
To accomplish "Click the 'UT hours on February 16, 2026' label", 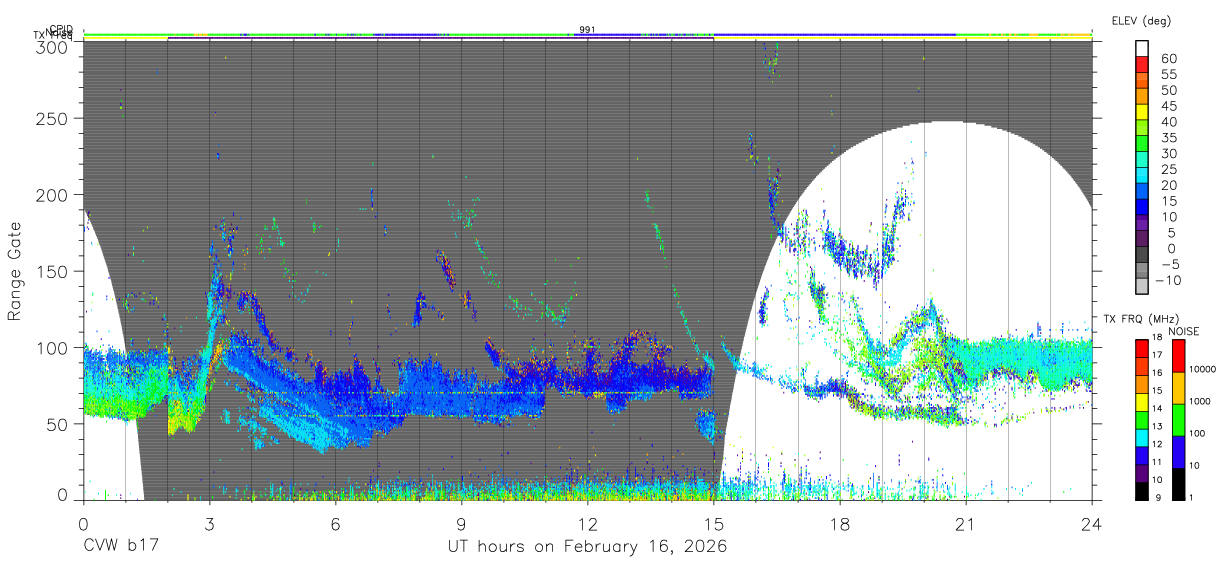I will [x=587, y=548].
